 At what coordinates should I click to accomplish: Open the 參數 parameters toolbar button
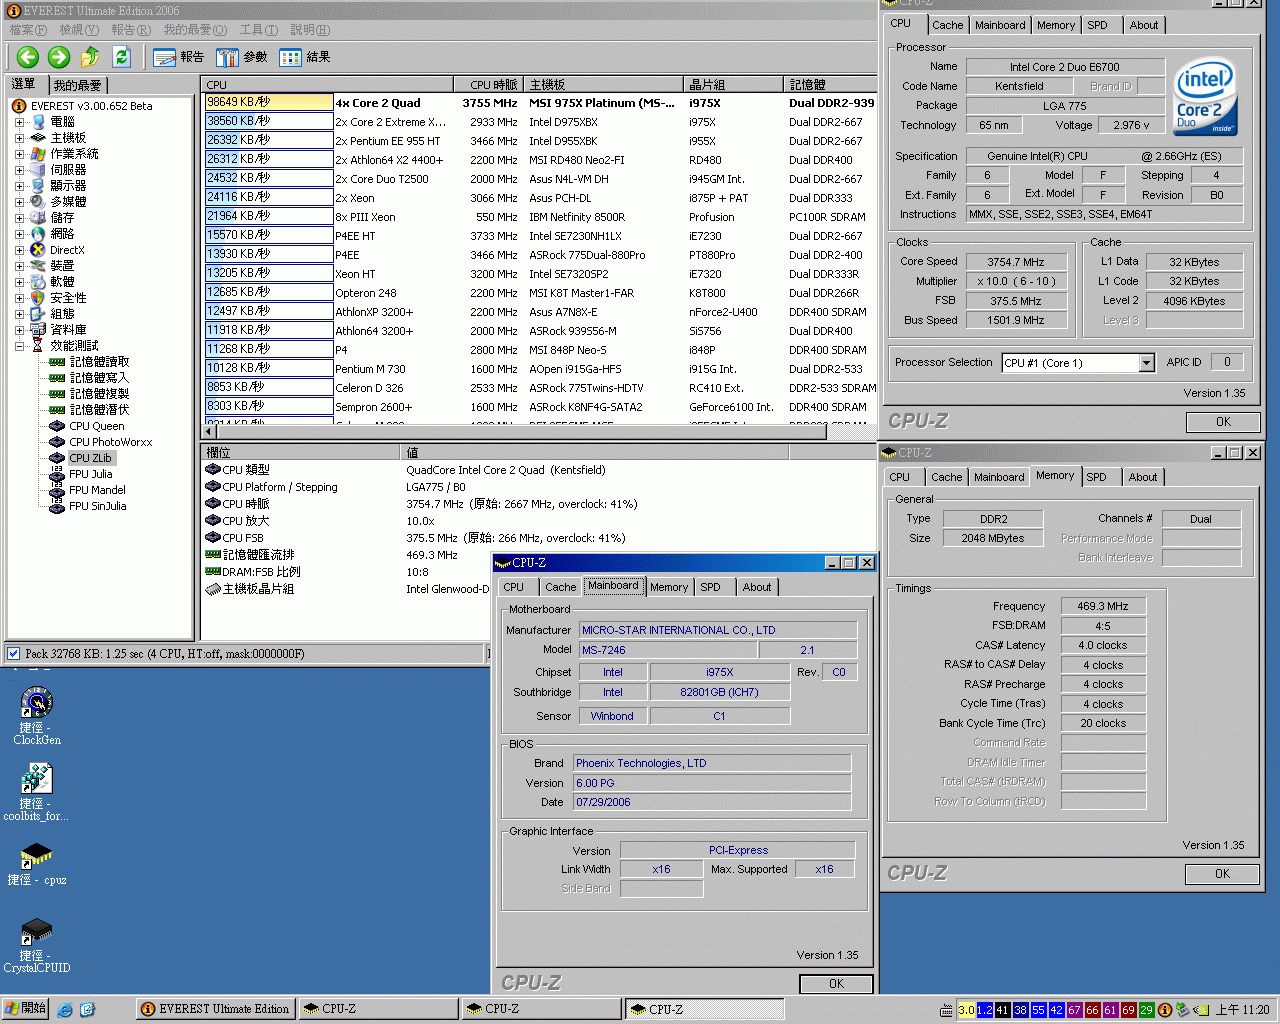click(242, 57)
